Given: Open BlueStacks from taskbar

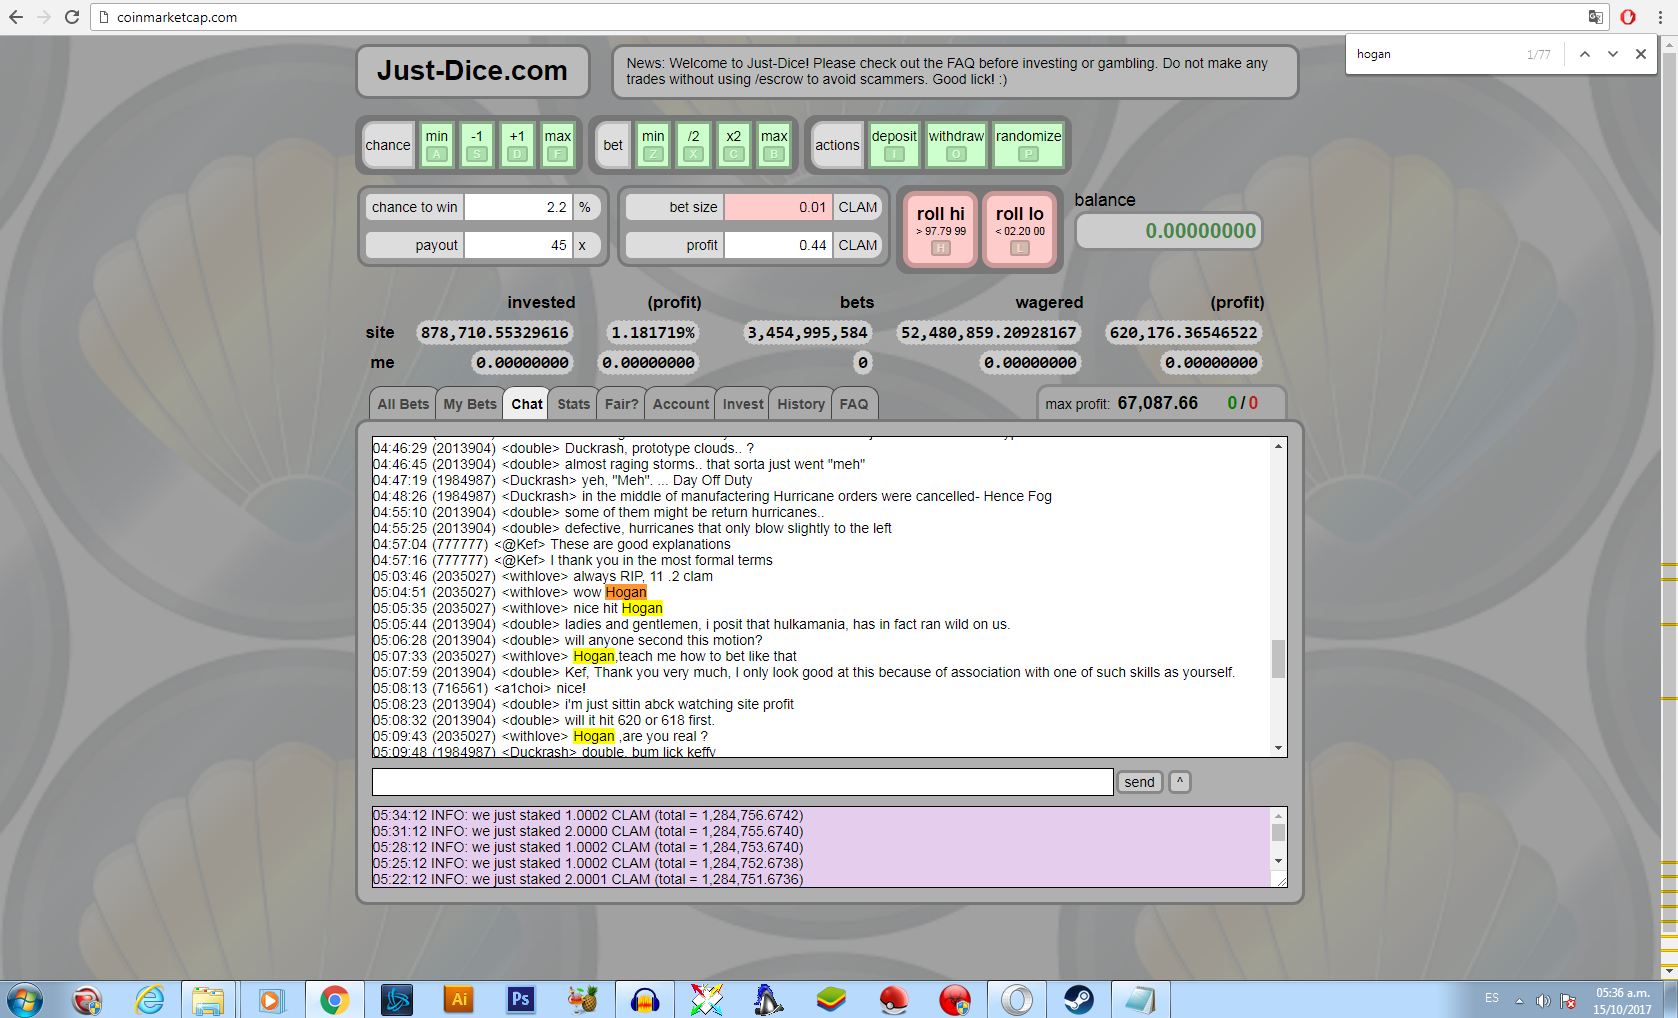Looking at the screenshot, I should [831, 1000].
